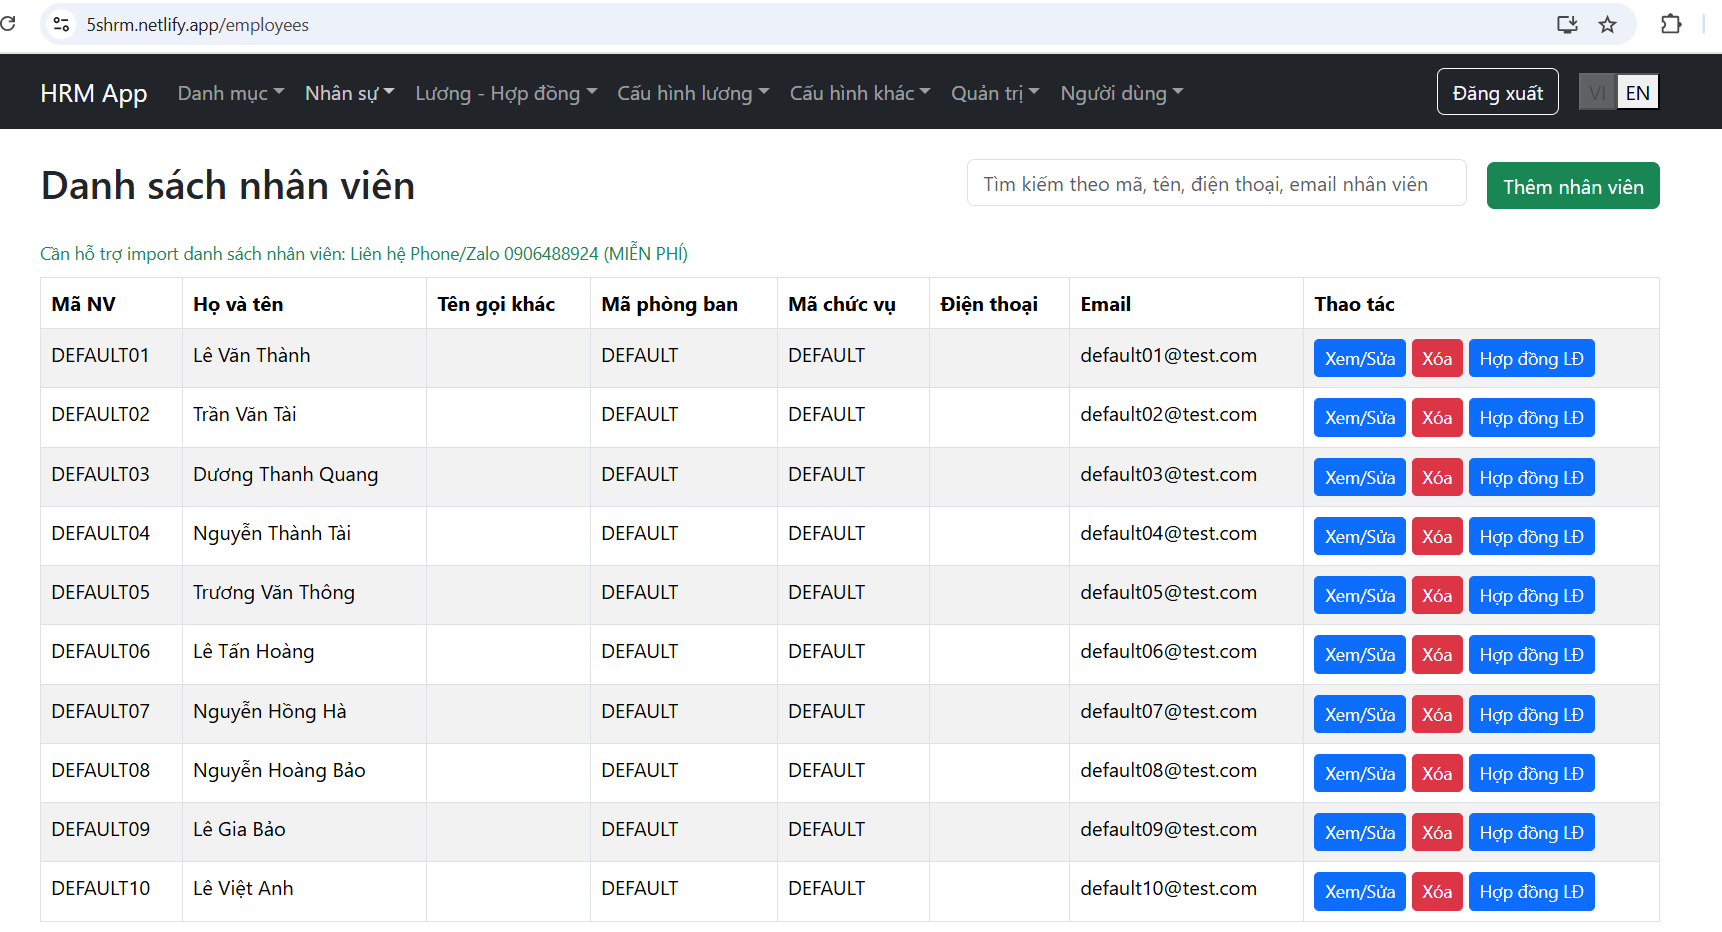Click Xóa for DEFAULT06
The height and width of the screenshot is (932, 1722).
[x=1437, y=654]
